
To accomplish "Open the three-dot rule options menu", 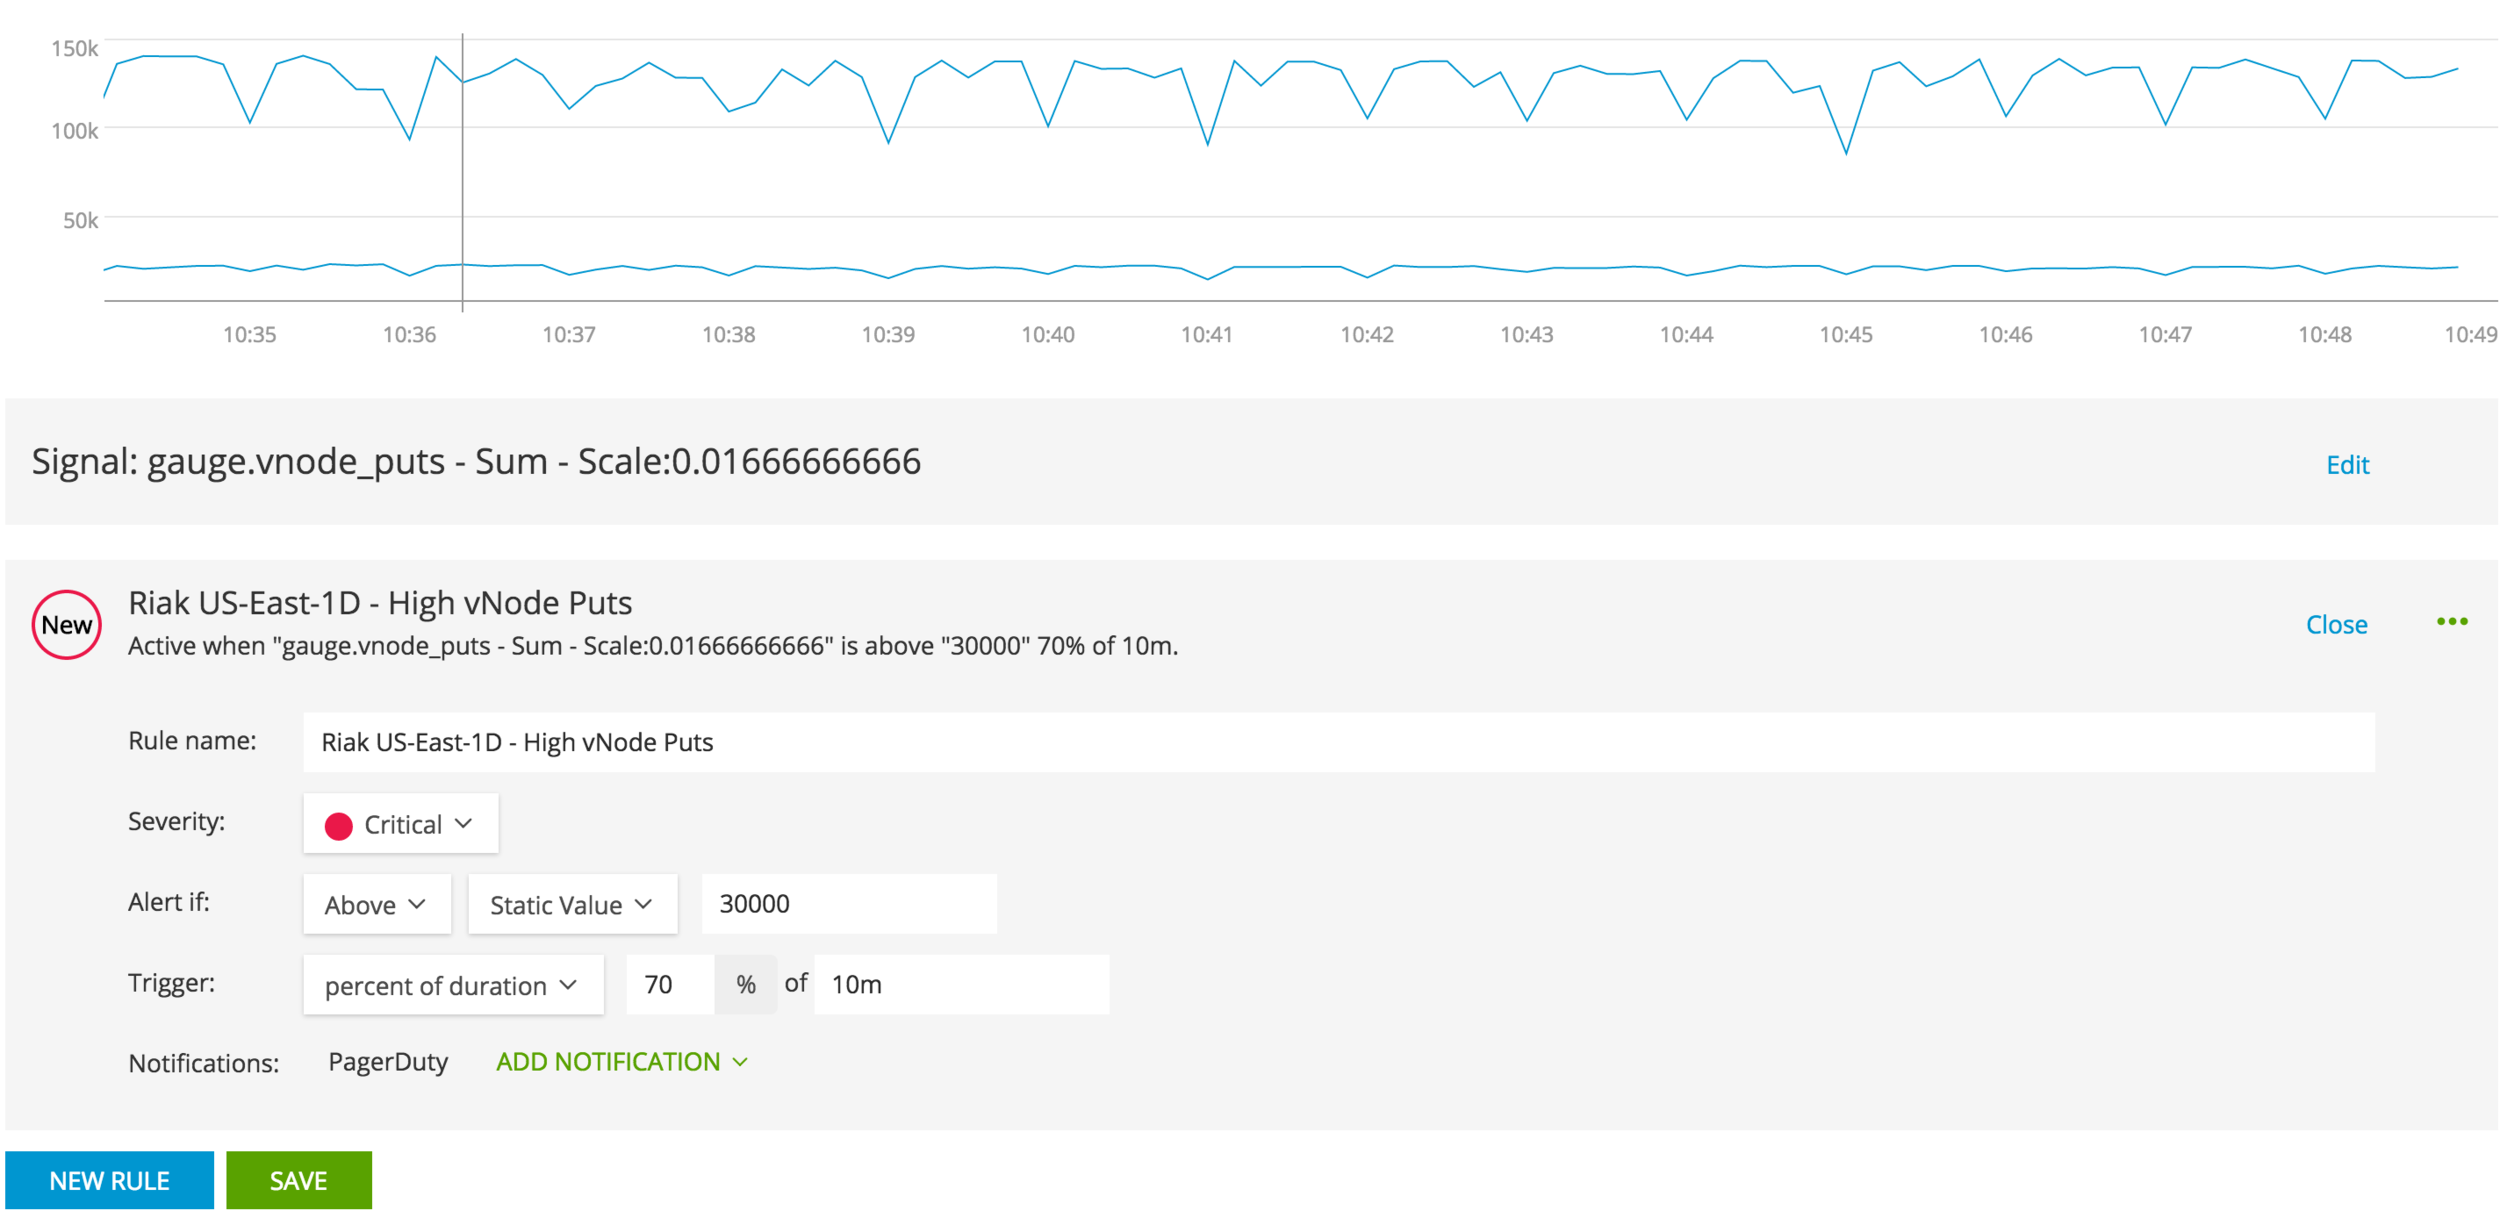I will [x=2451, y=622].
